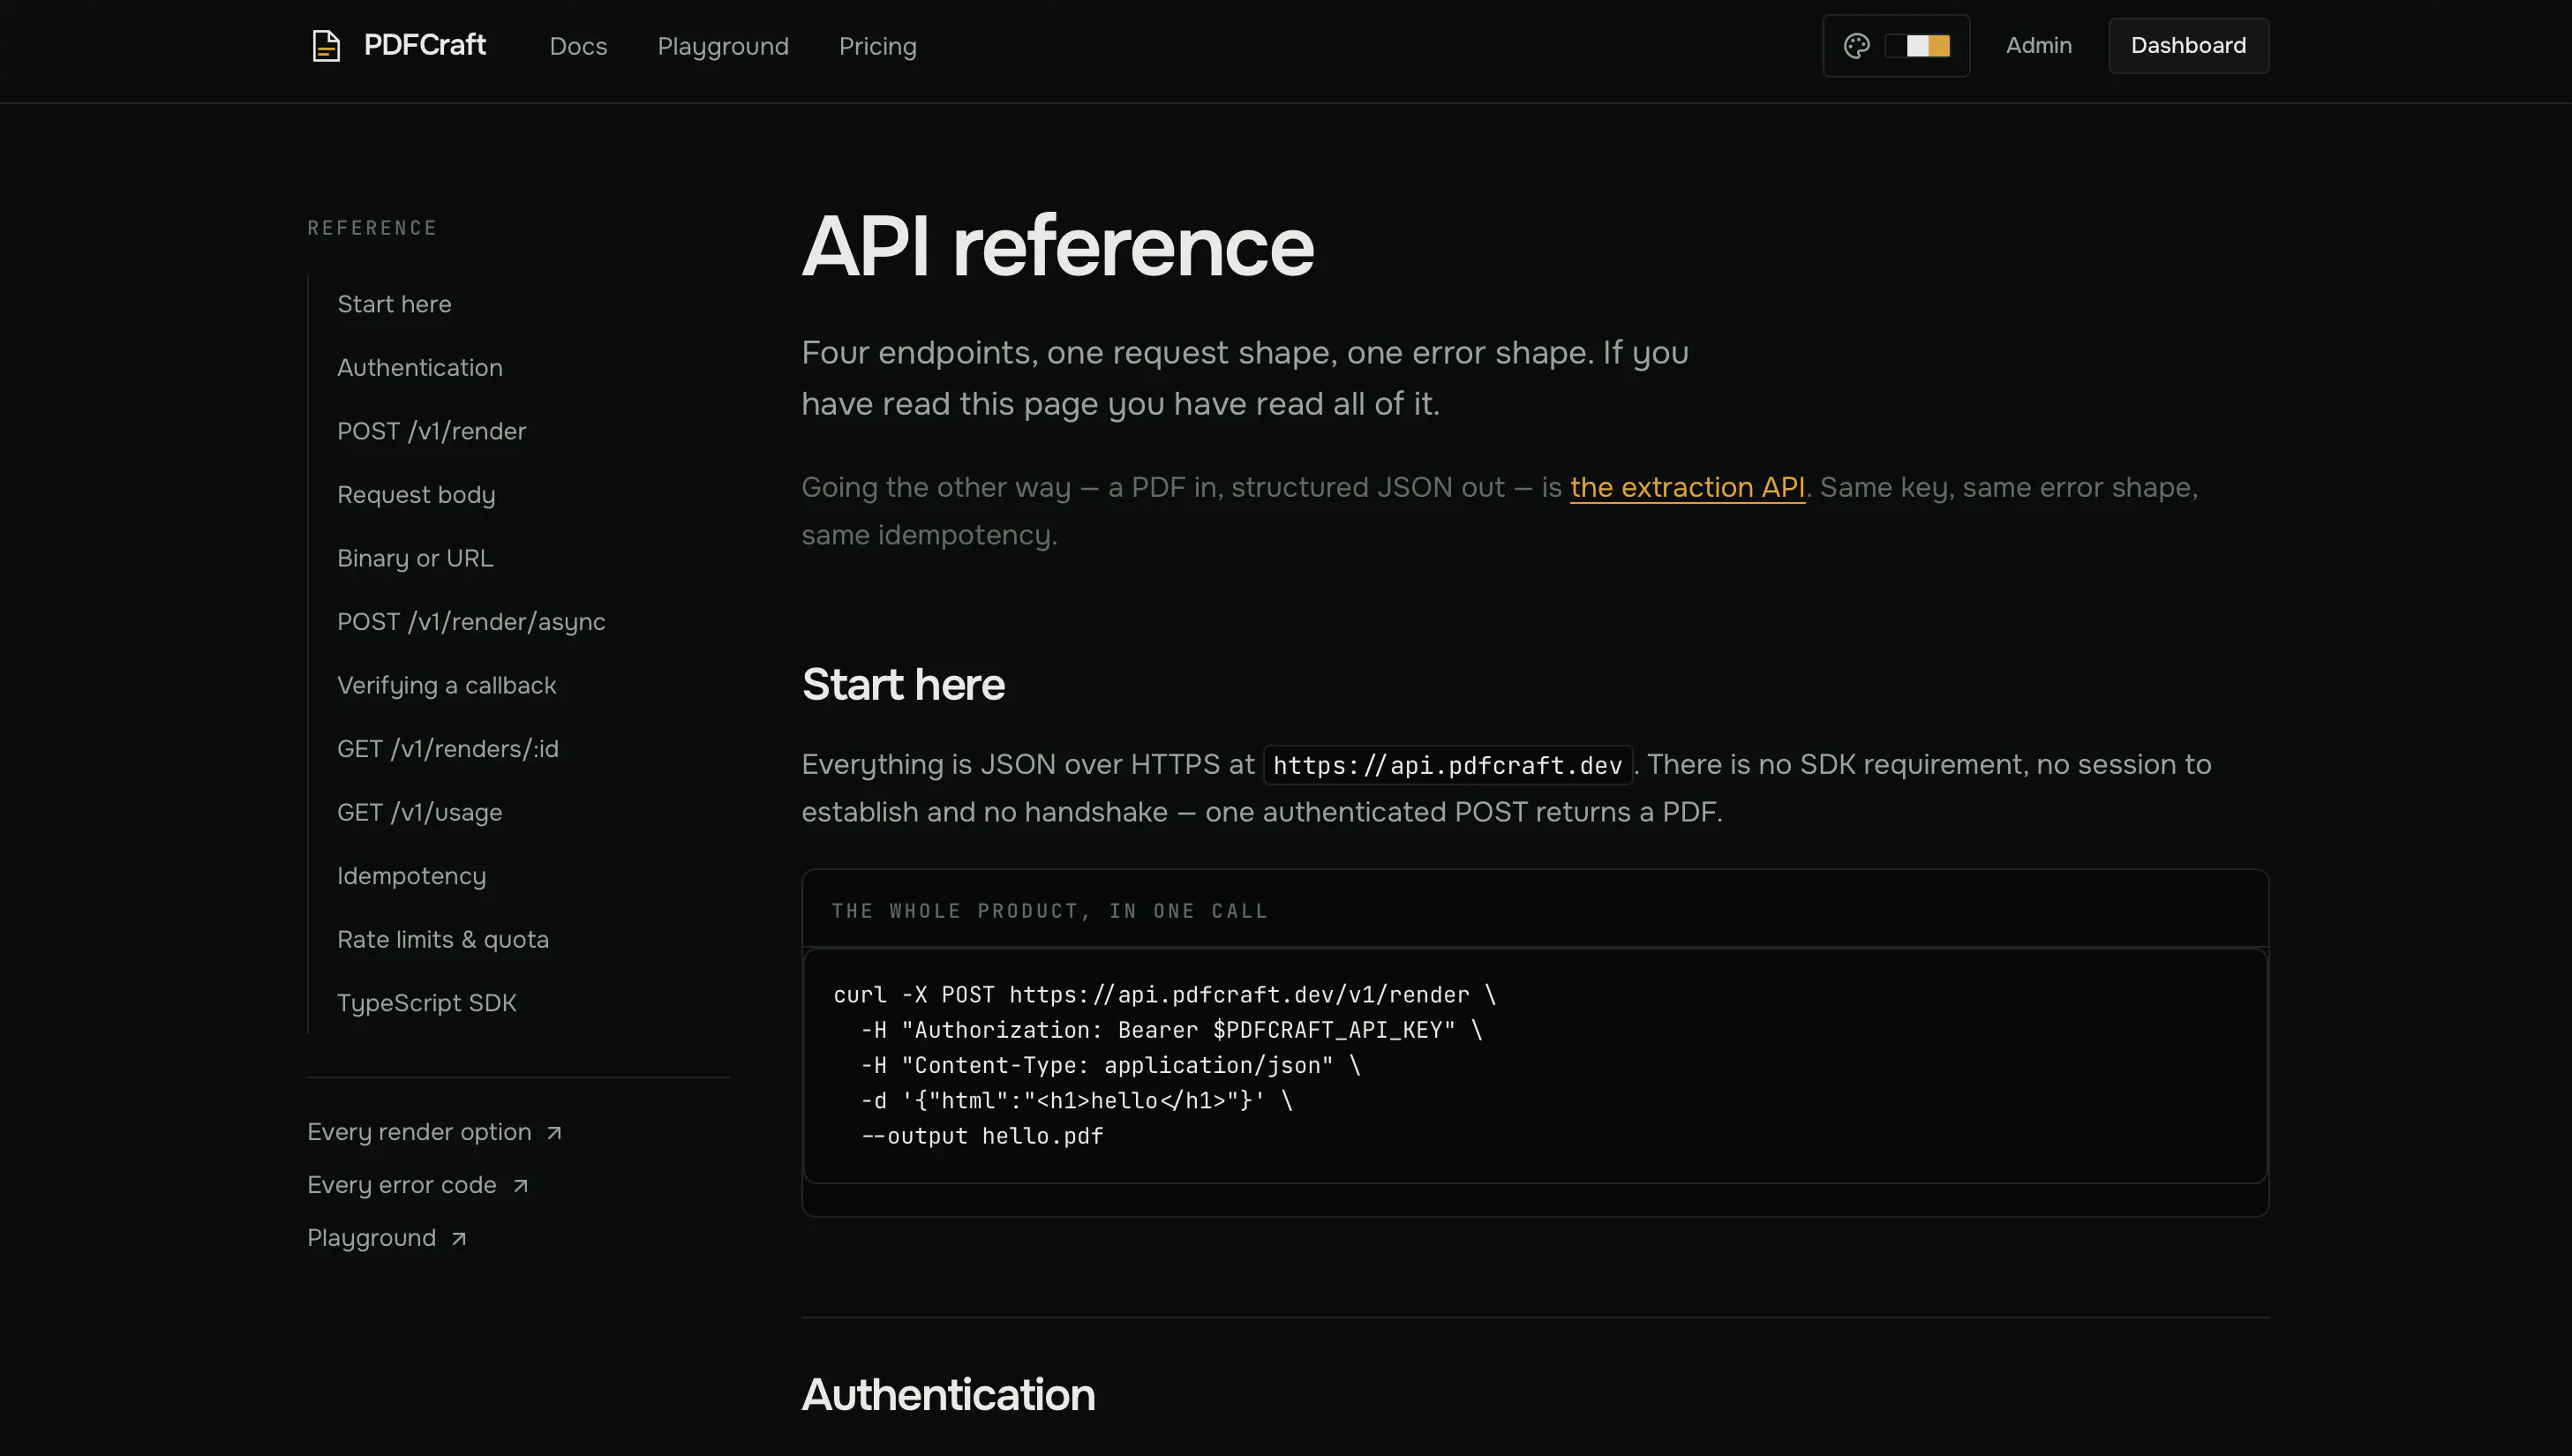Navigate to POST /v1/render in the sidebar
The height and width of the screenshot is (1456, 2572).
(x=431, y=431)
